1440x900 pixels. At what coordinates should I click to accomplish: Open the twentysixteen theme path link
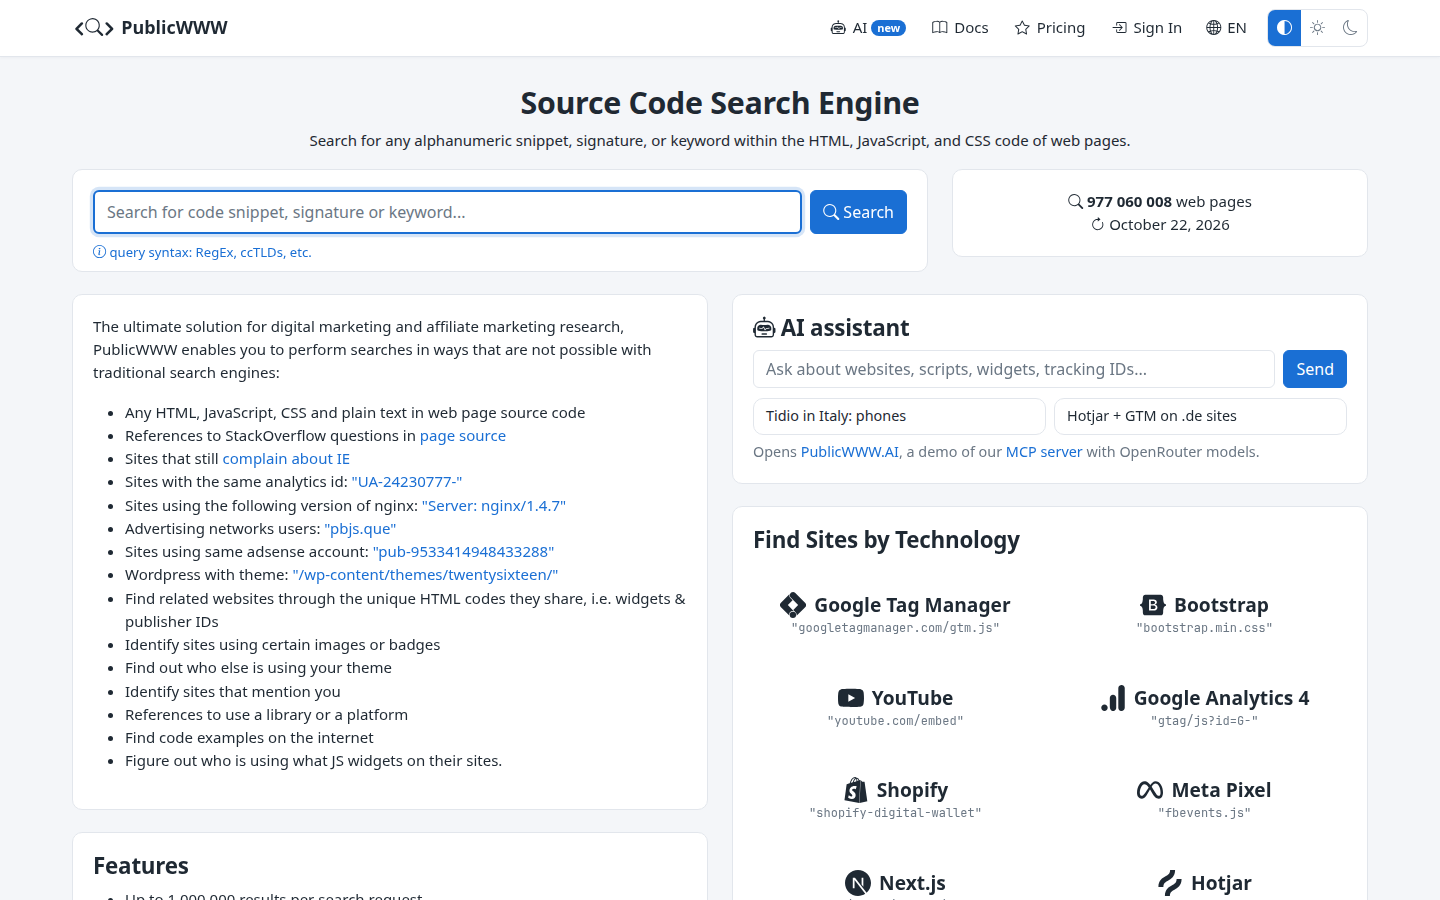(x=425, y=575)
